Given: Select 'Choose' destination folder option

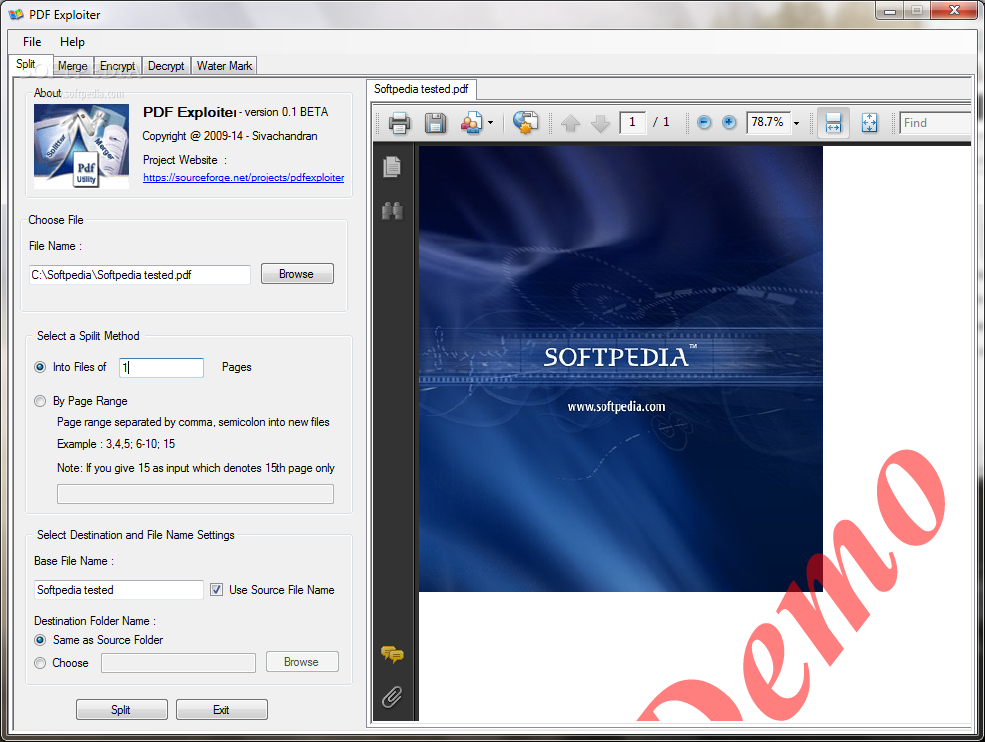Looking at the screenshot, I should point(39,662).
